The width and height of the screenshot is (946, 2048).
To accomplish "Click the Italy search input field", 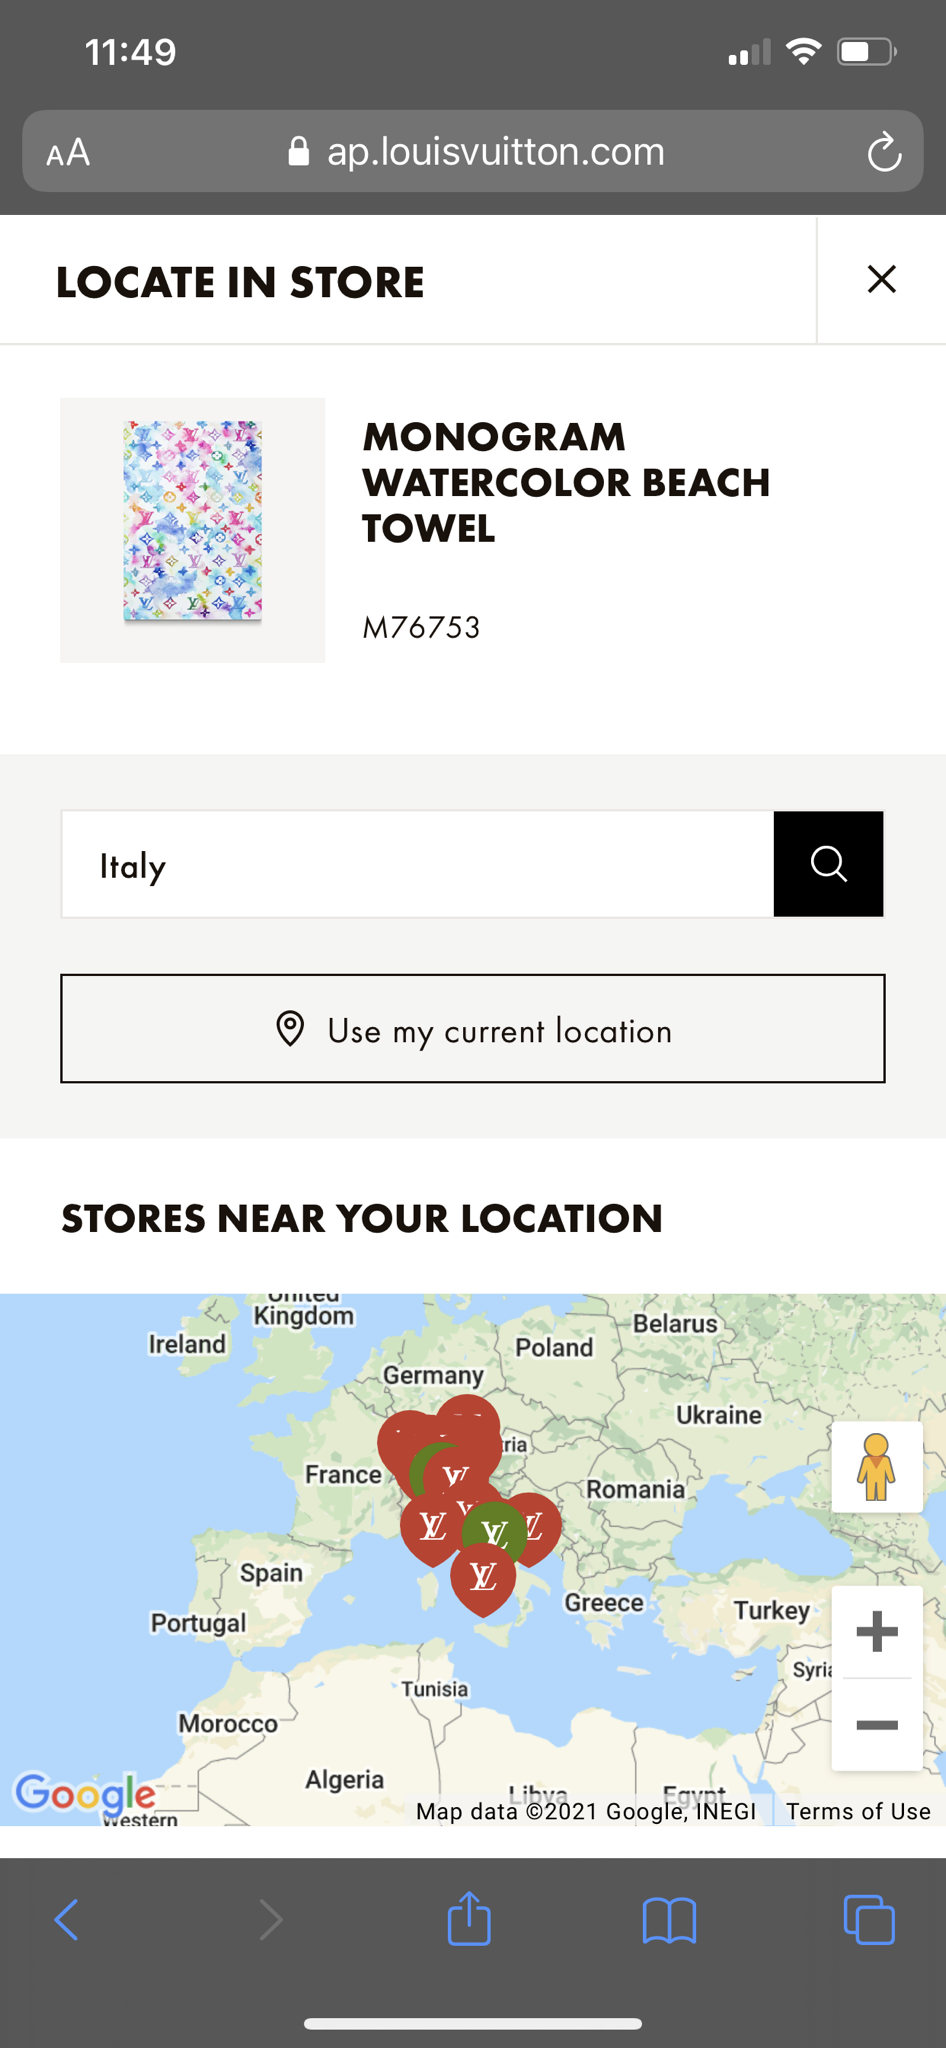I will [x=418, y=864].
